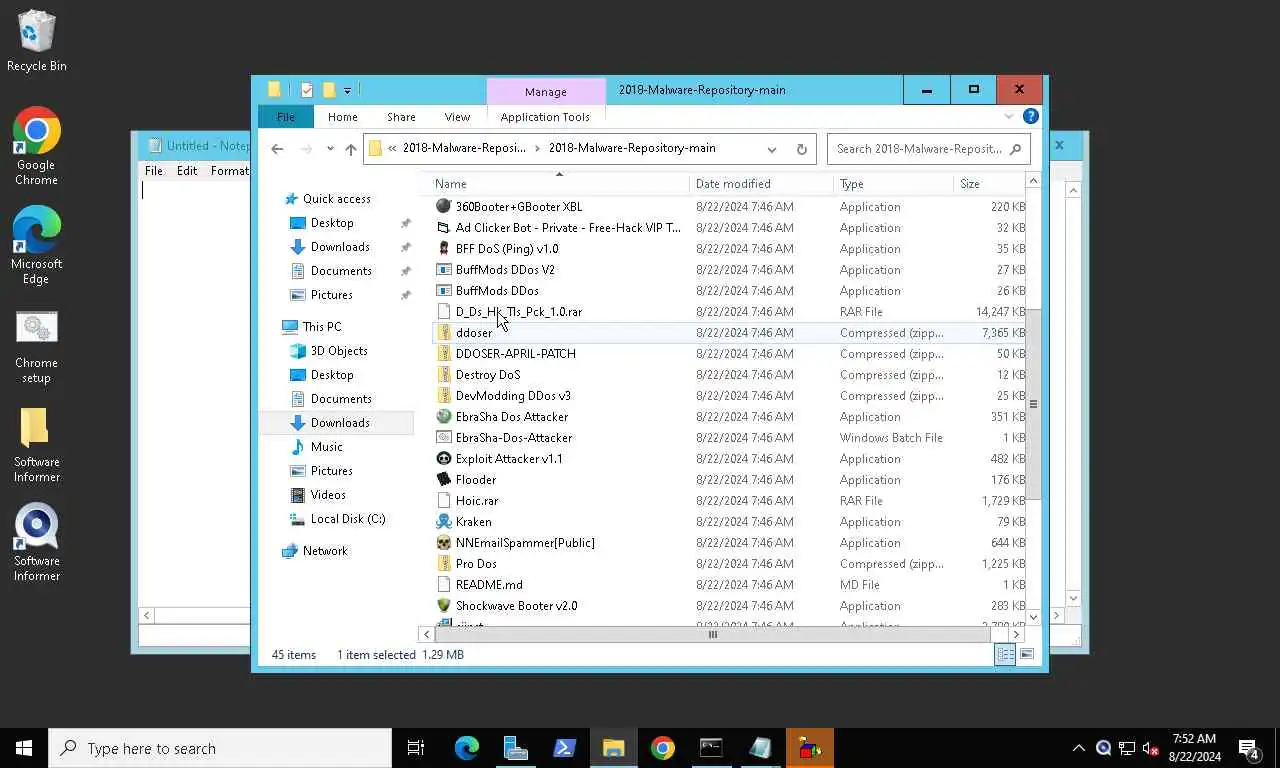Select This PC in navigation pane

321,327
